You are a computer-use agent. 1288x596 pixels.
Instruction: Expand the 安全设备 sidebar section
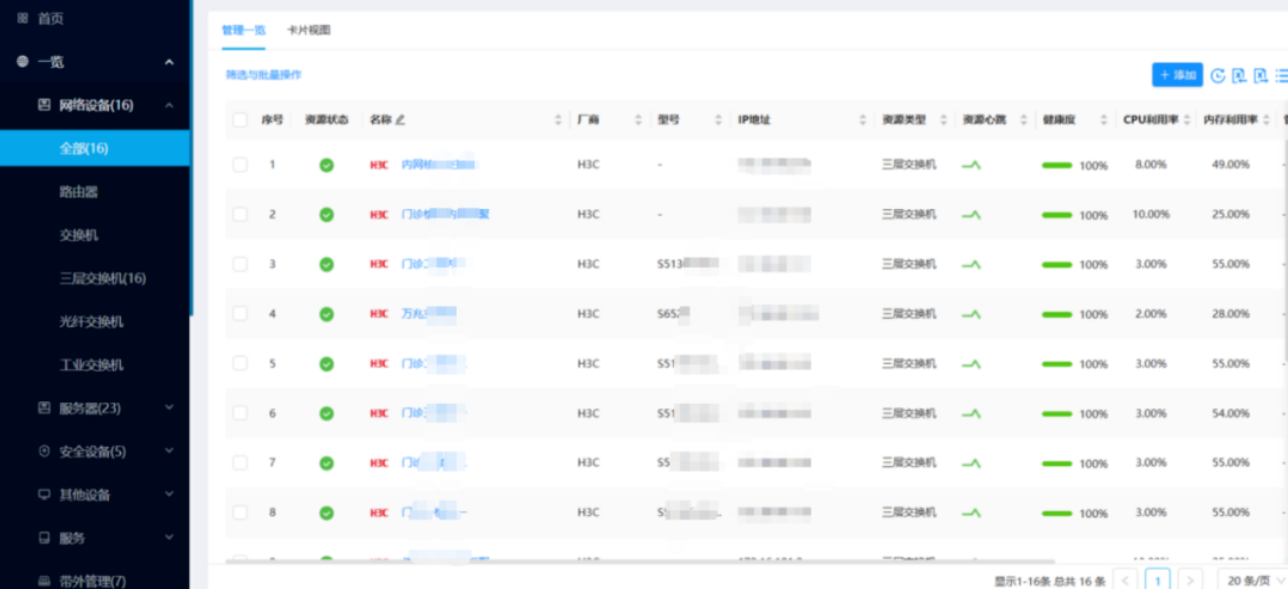(x=168, y=451)
